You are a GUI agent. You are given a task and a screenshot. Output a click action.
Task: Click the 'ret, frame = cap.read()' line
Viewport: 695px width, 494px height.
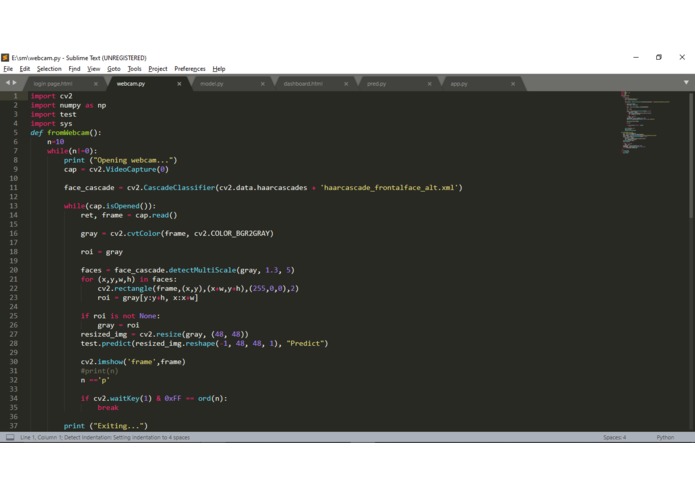[129, 215]
